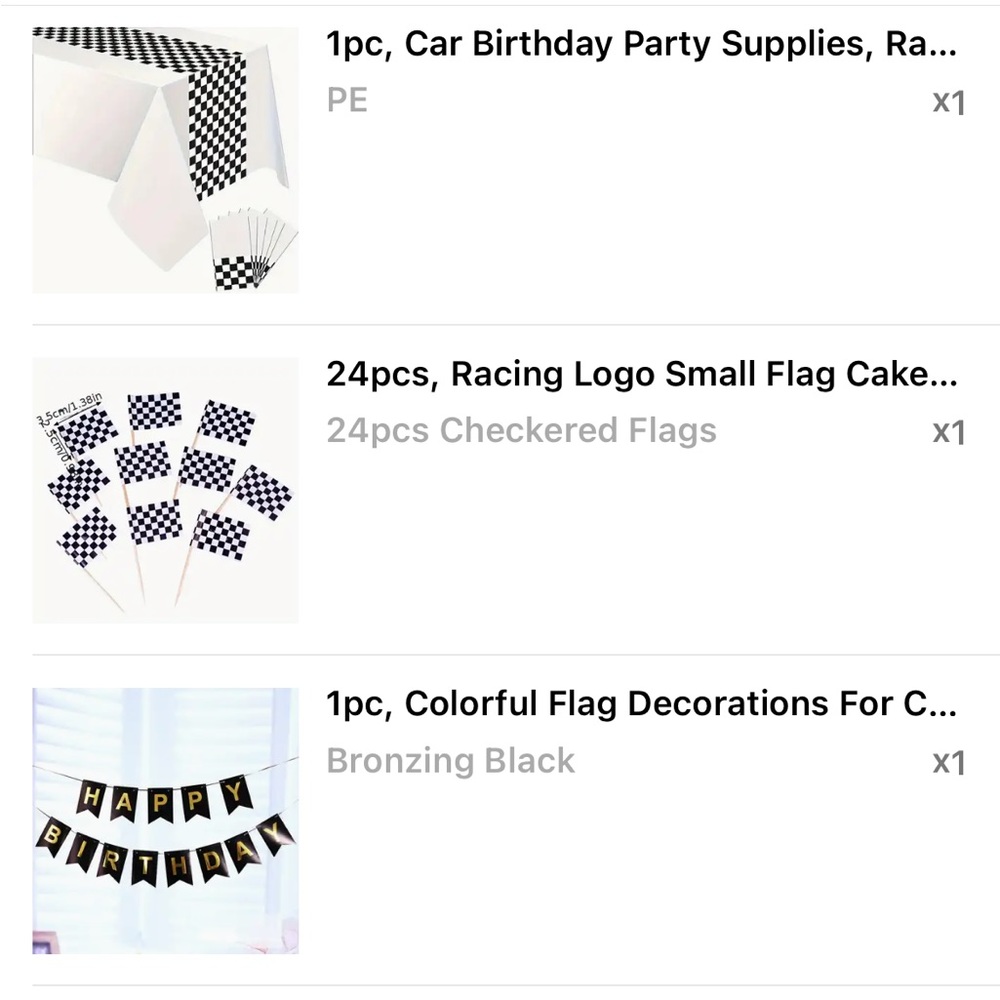Select the Bronzing Black color variant
Screen dimensions: 1000x1000
pos(450,761)
